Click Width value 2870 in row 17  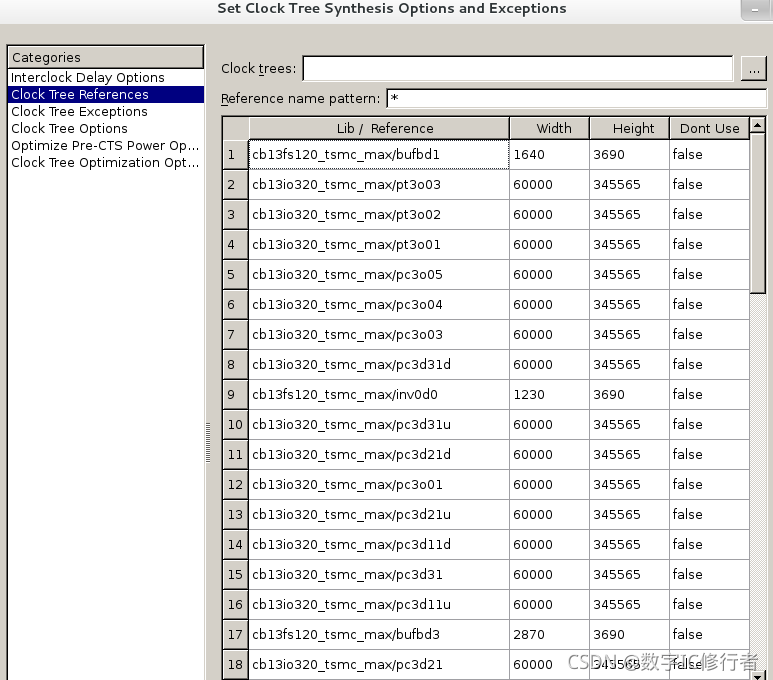549,634
